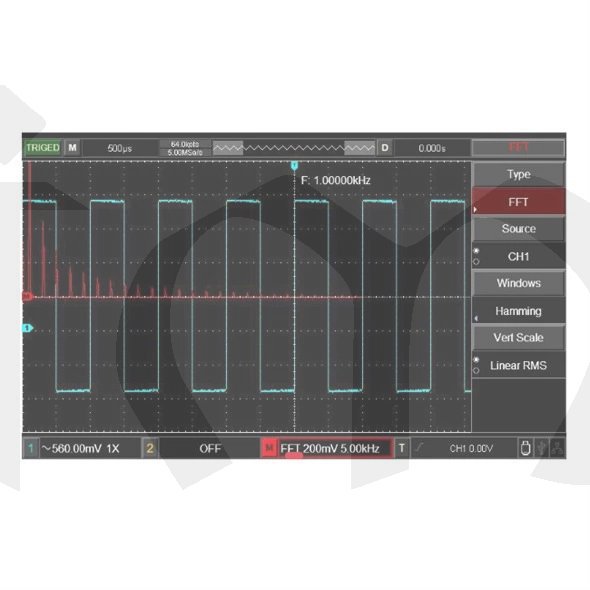Screen dimensions: 590x590
Task: Open the Source menu item
Action: pyautogui.click(x=519, y=229)
